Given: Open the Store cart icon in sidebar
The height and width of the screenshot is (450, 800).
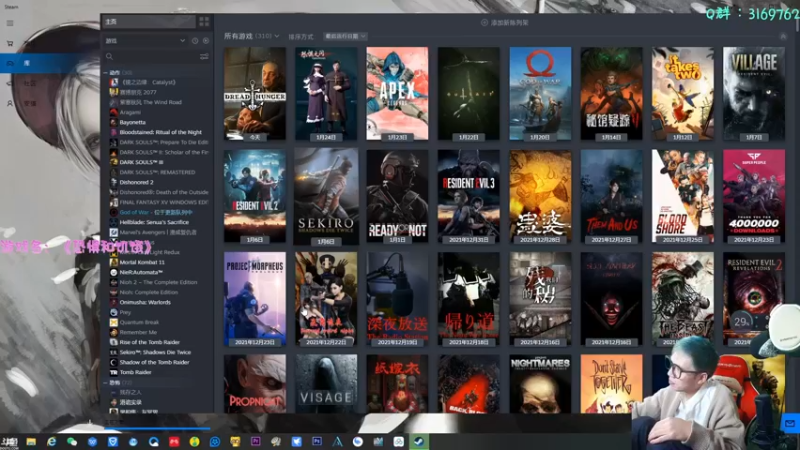Looking at the screenshot, I should pyautogui.click(x=10, y=43).
